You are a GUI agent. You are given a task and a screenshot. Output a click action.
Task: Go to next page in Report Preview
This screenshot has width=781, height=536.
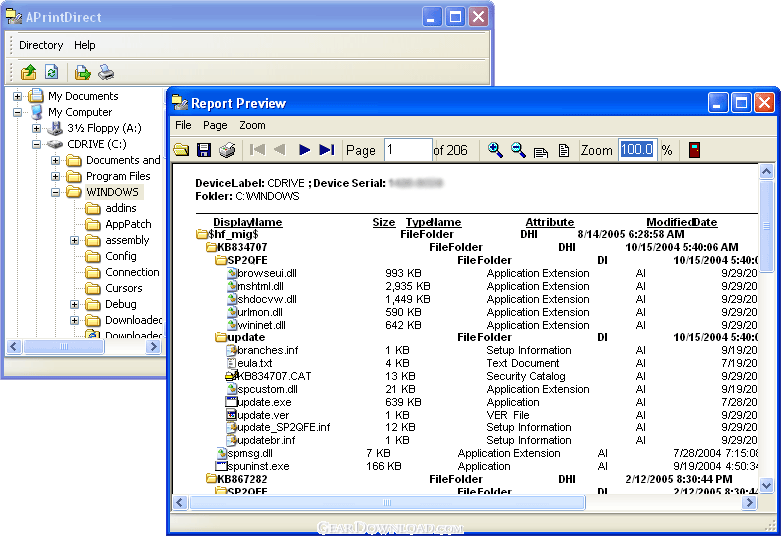pos(304,149)
